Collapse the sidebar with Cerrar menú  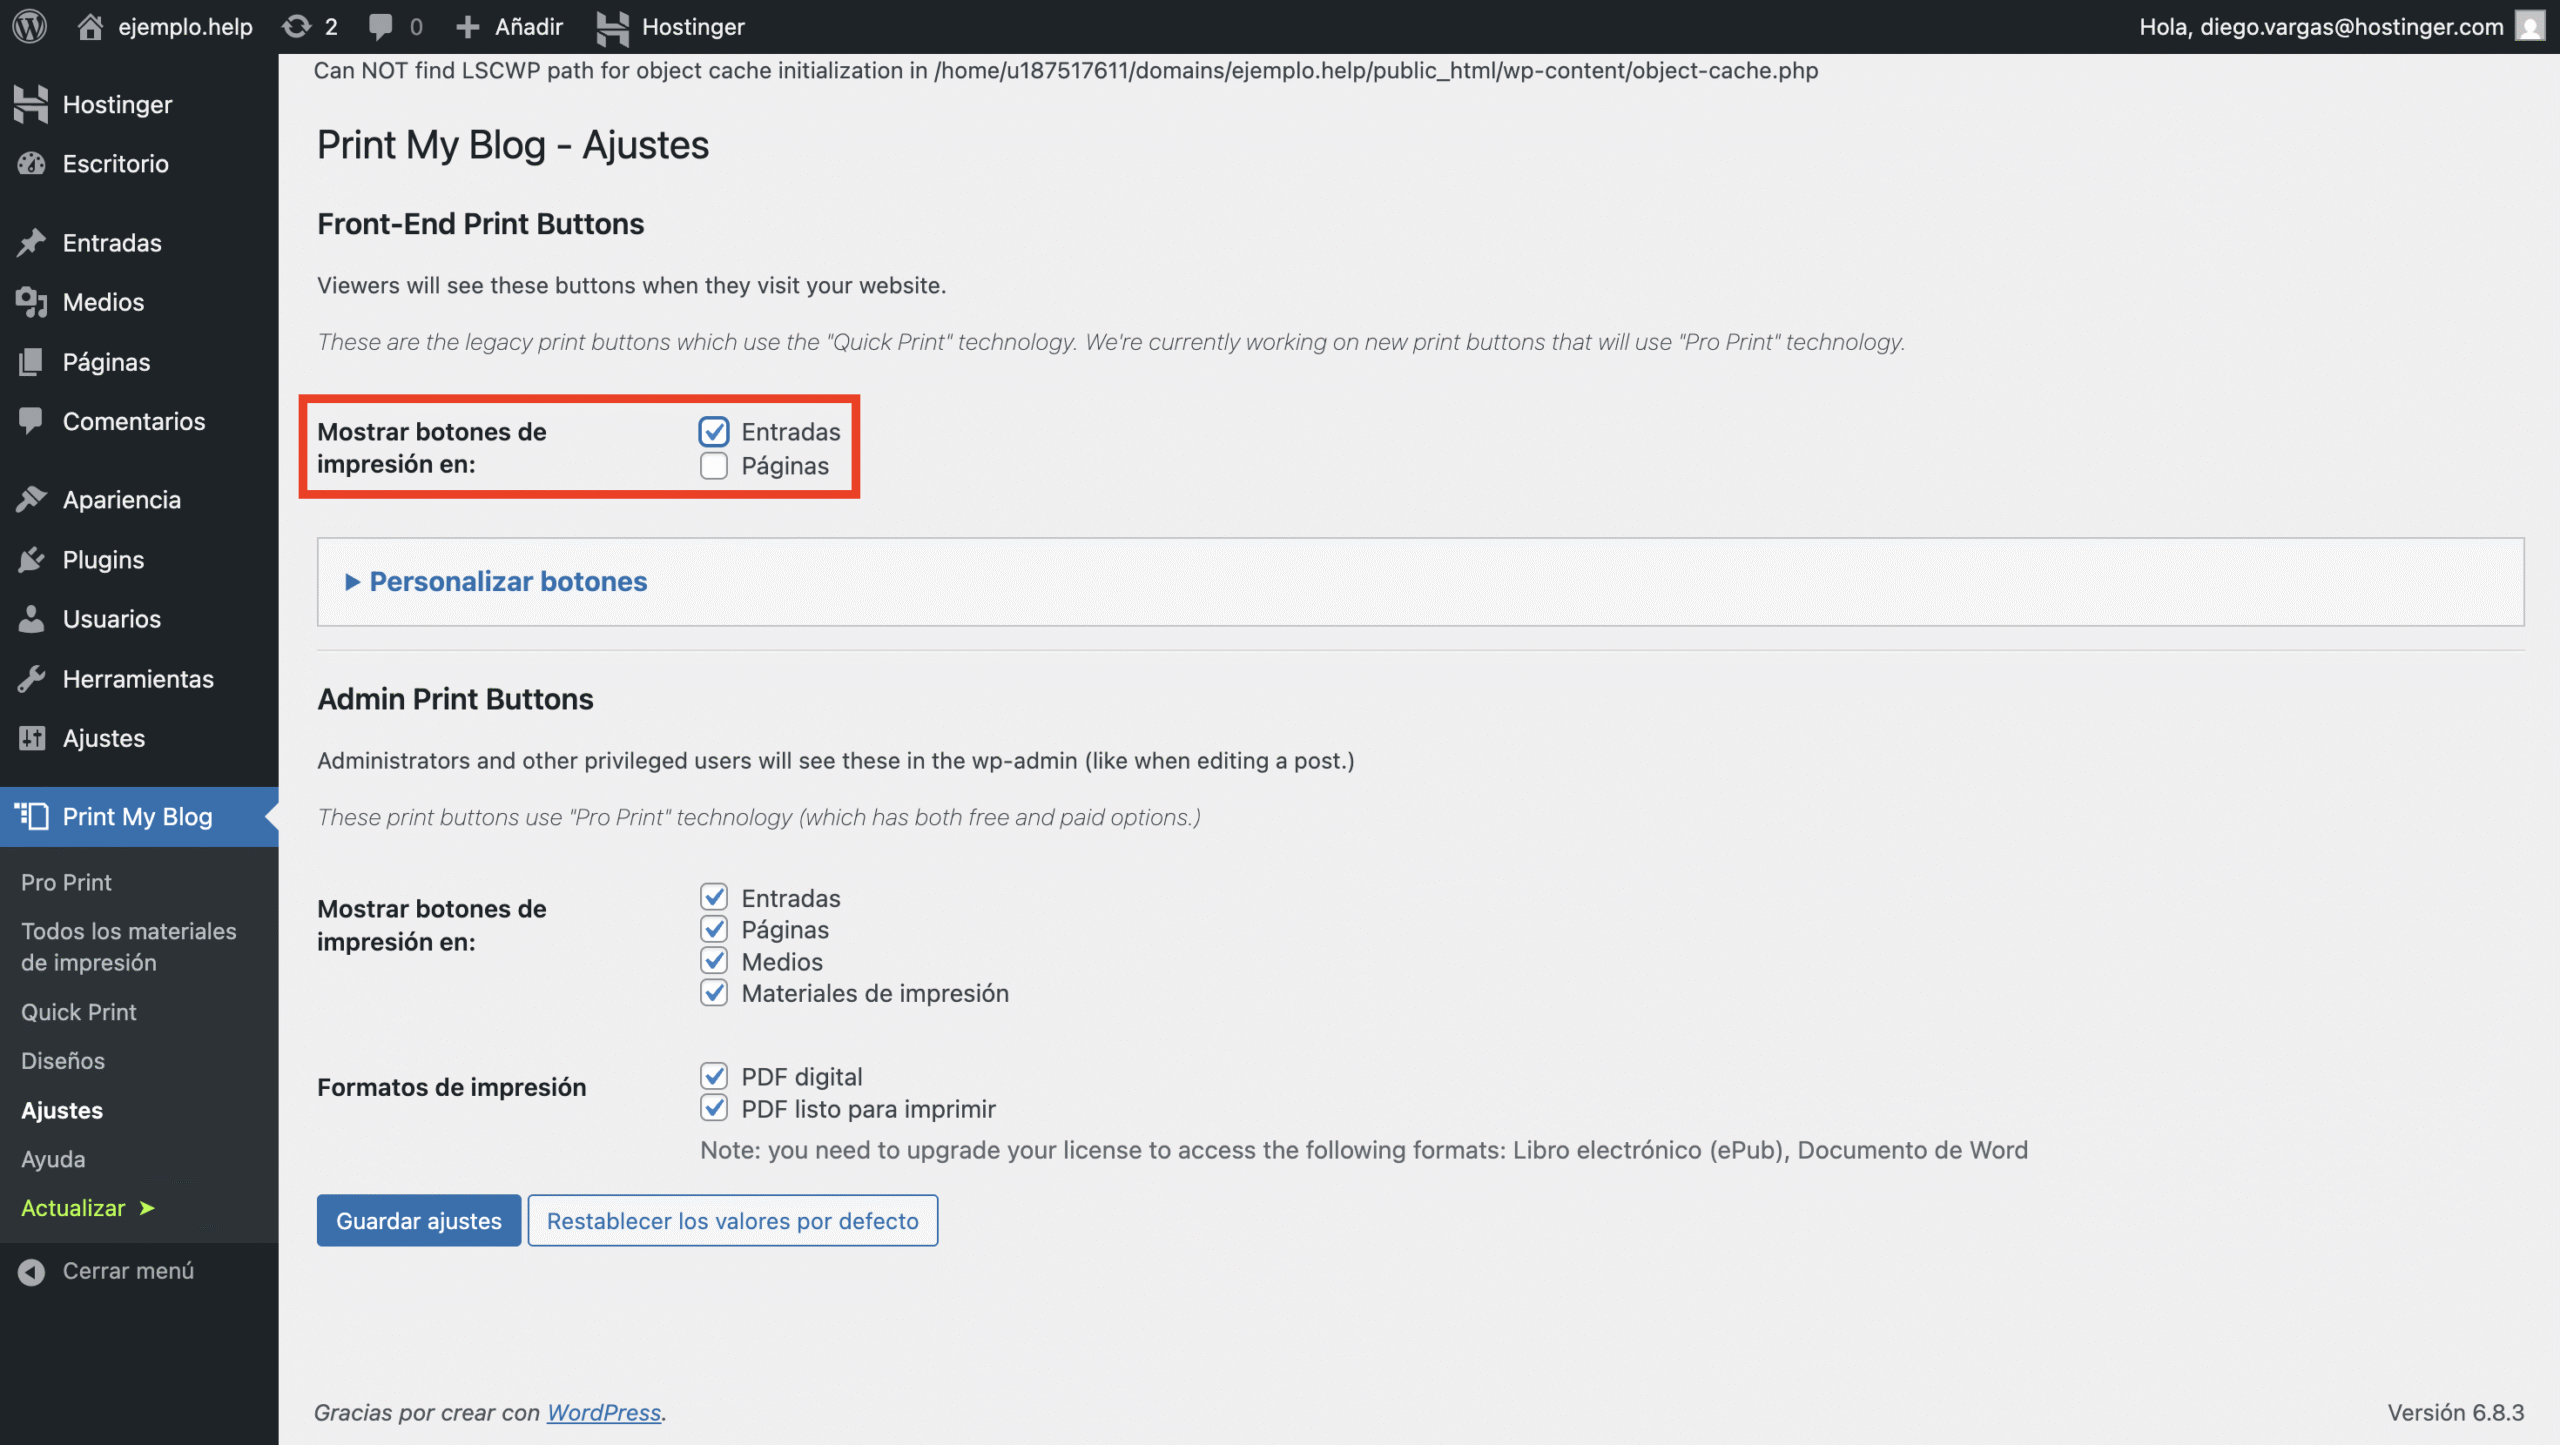[x=108, y=1271]
